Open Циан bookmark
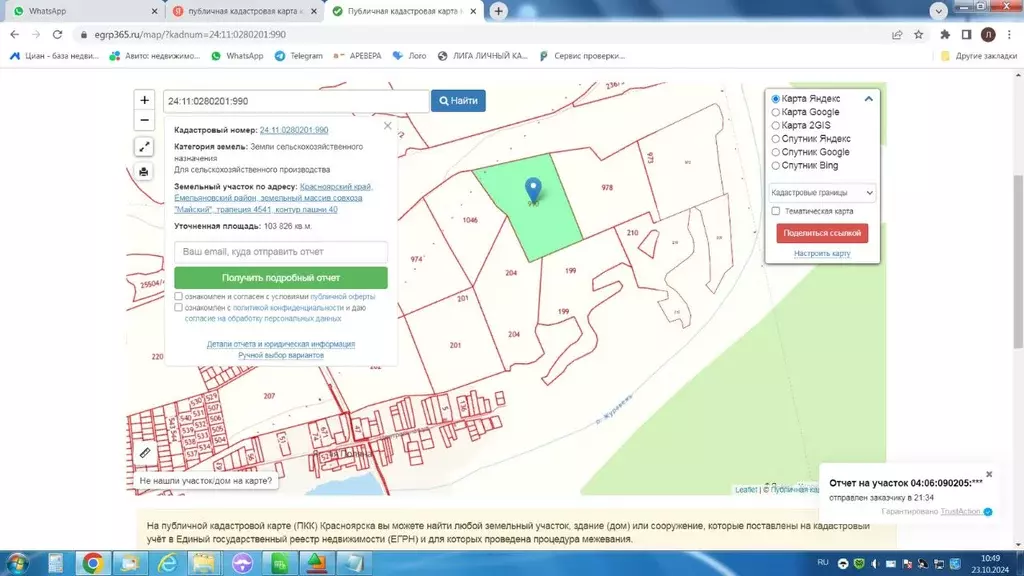This screenshot has height=576, width=1024. click(54, 56)
